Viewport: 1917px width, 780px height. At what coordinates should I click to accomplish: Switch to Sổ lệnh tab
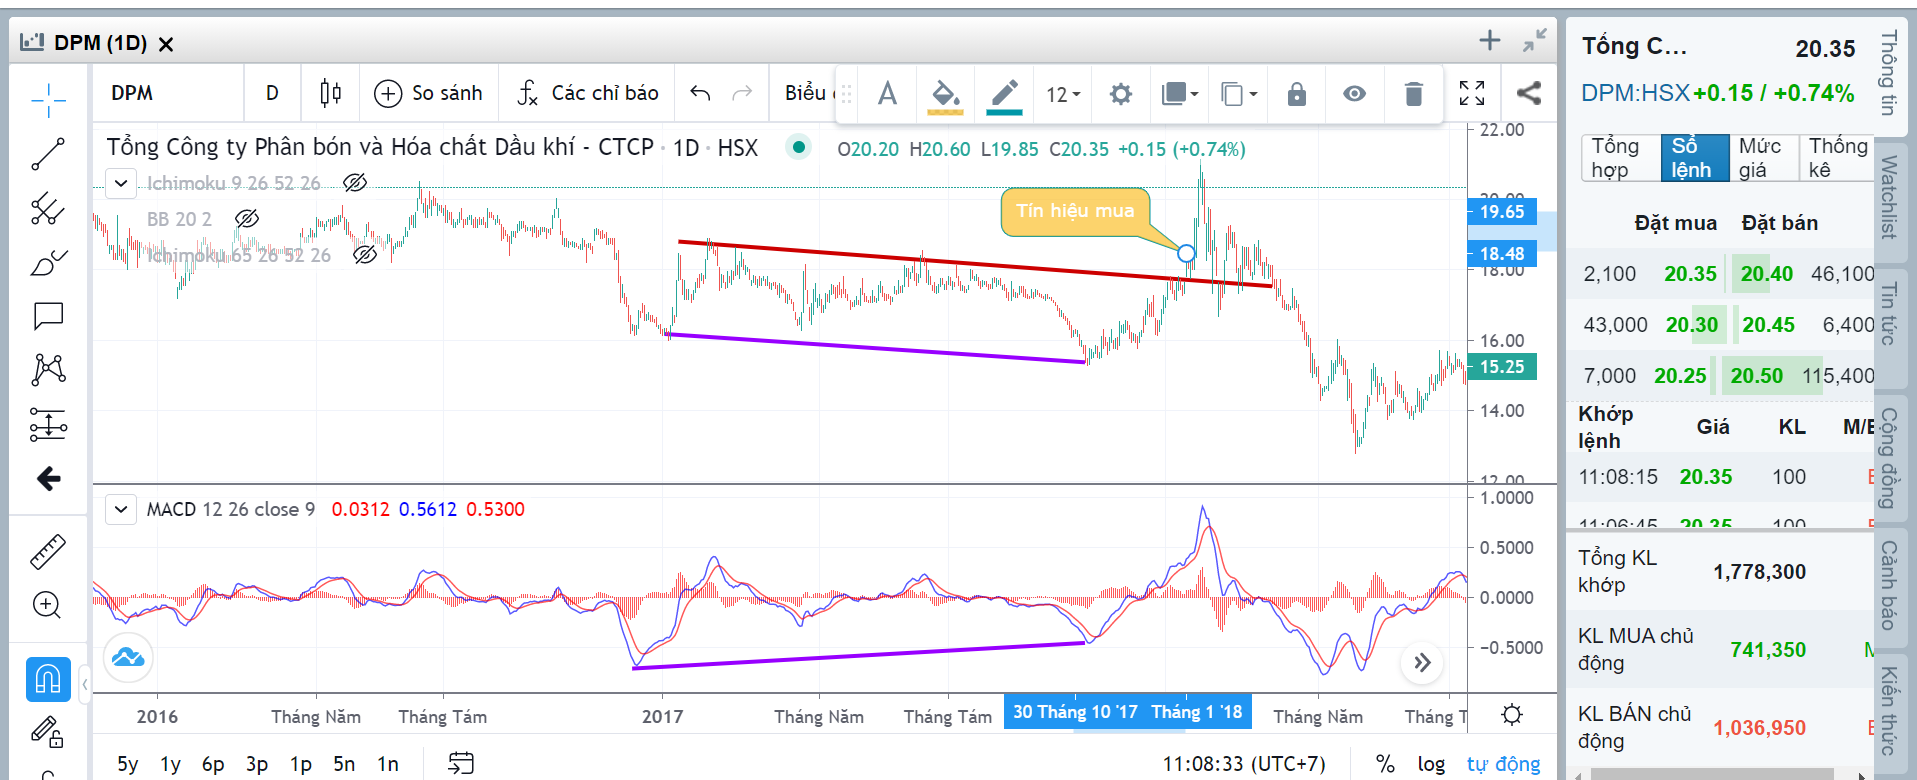point(1694,158)
